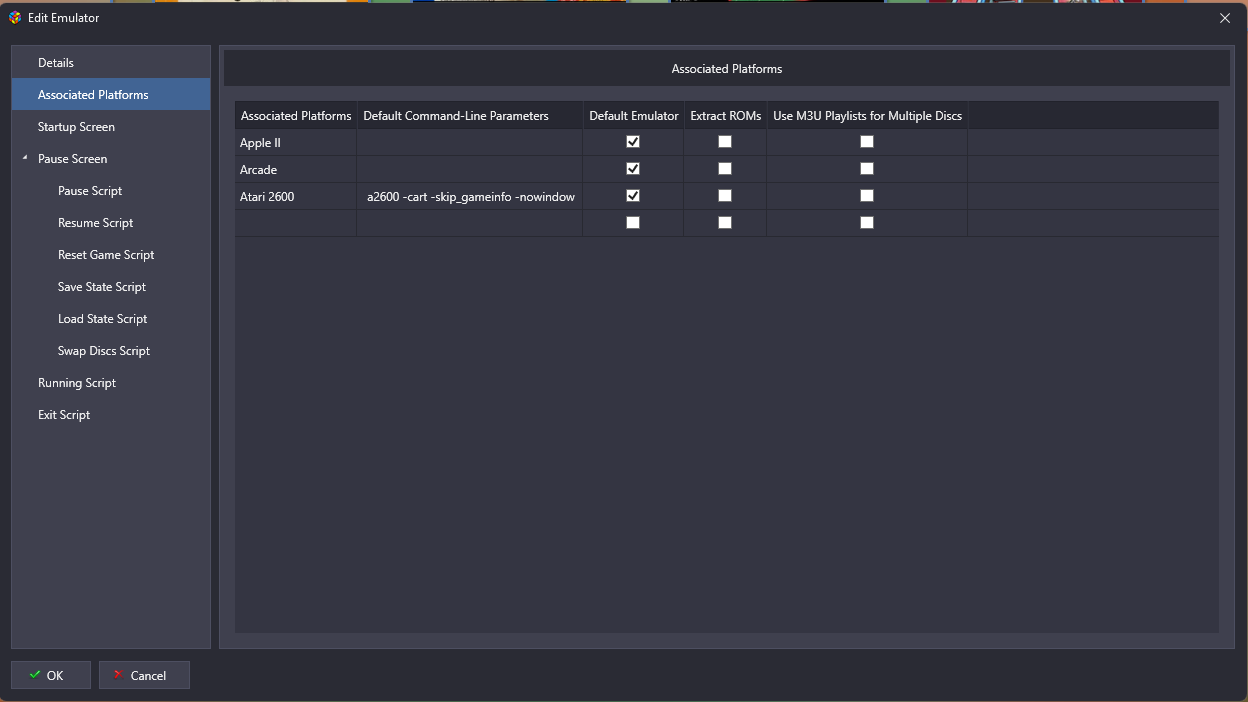Click the Extract ROMs column header
1248x702 pixels.
tap(725, 115)
